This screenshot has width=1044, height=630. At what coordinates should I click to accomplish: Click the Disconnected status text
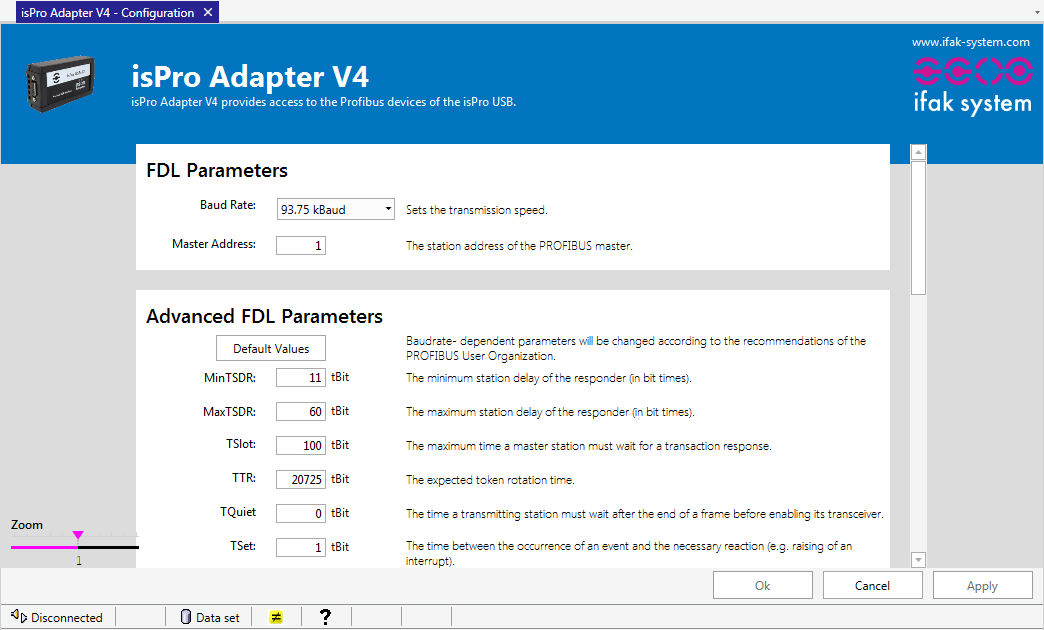point(67,617)
